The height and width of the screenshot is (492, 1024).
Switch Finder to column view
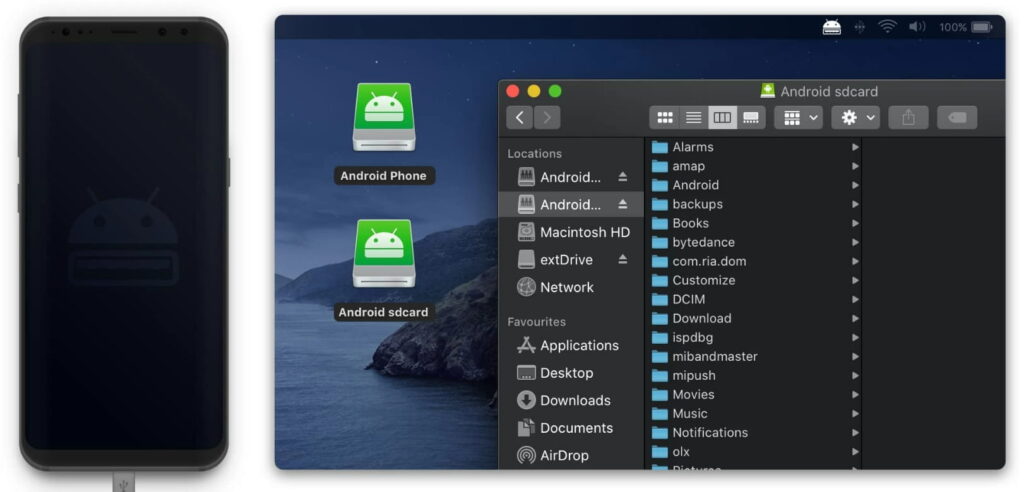(x=722, y=118)
